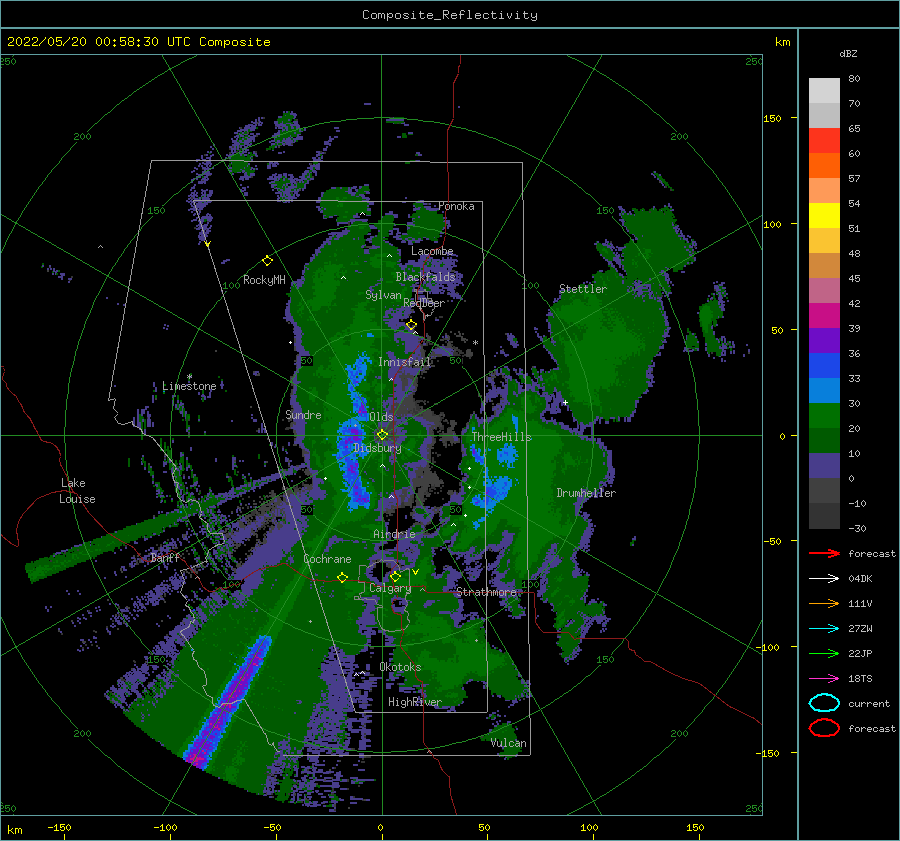
Task: Click the yellow diamond marker near RockyMH
Action: click(267, 261)
